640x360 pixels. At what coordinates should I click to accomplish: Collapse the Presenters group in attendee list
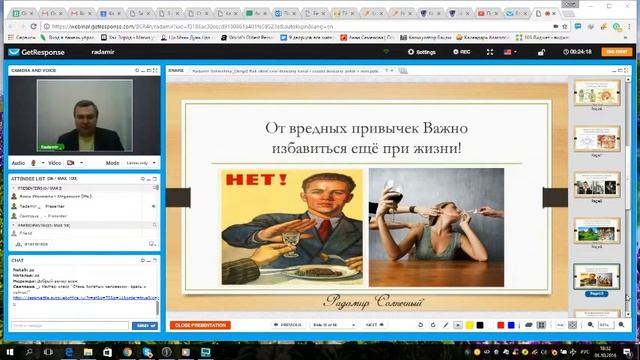[x=13, y=188]
